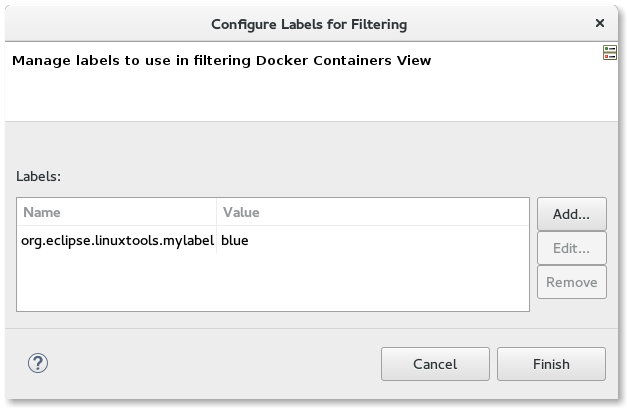Click the Remove button
The height and width of the screenshot is (408, 627).
tap(571, 282)
